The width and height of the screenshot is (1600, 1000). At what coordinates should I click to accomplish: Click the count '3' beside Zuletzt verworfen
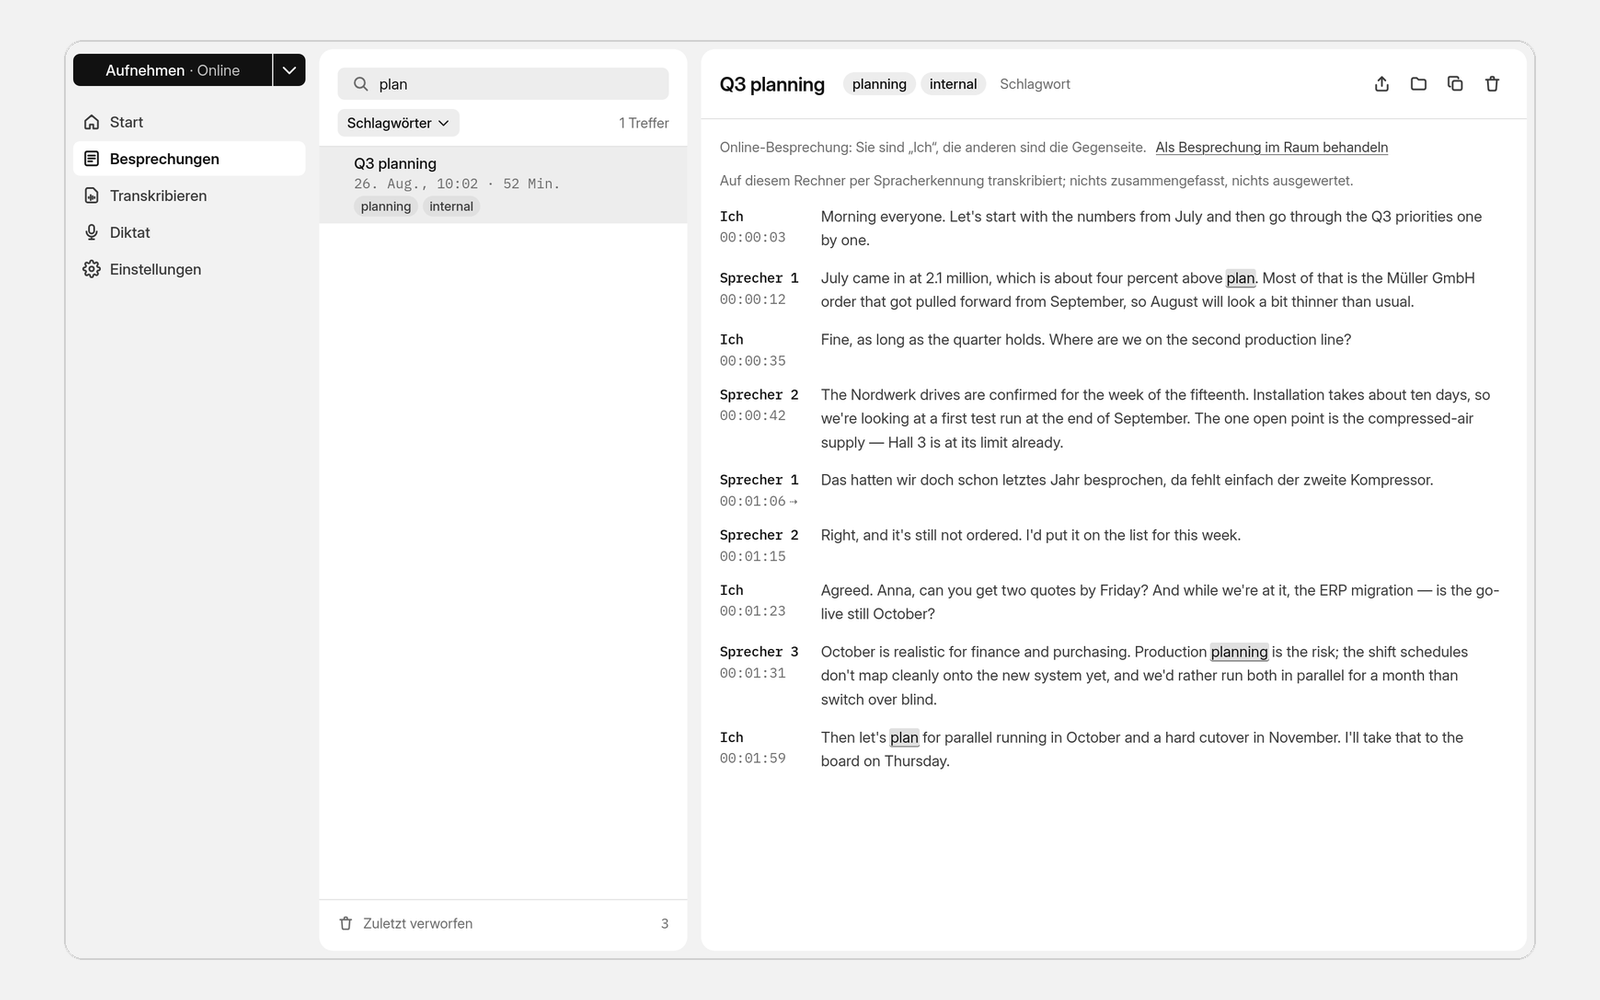[664, 924]
